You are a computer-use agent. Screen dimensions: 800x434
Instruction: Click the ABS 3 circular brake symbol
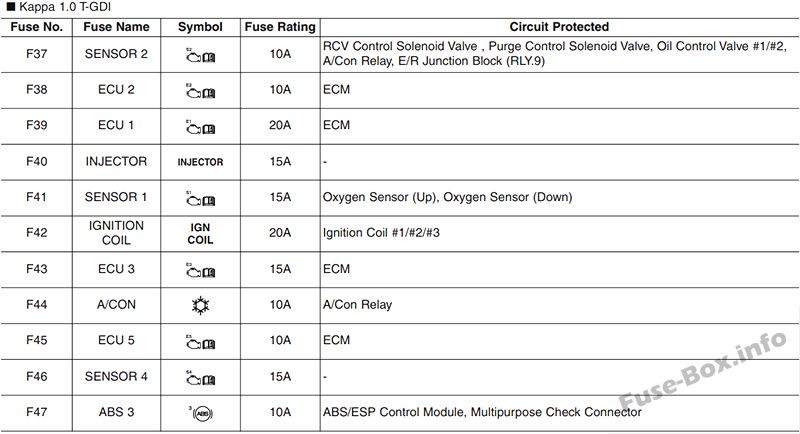point(201,413)
